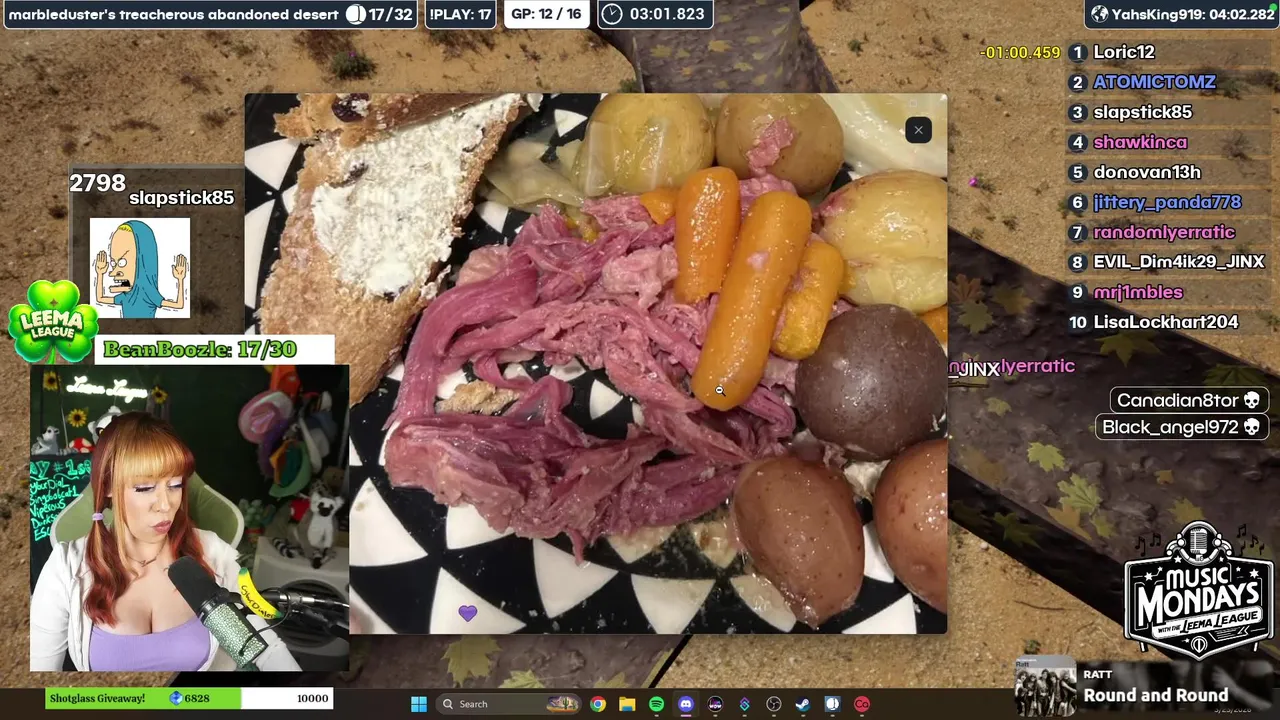Click the BeanBoozle: 17/30 counter
The width and height of the screenshot is (1280, 720).
[x=200, y=350]
